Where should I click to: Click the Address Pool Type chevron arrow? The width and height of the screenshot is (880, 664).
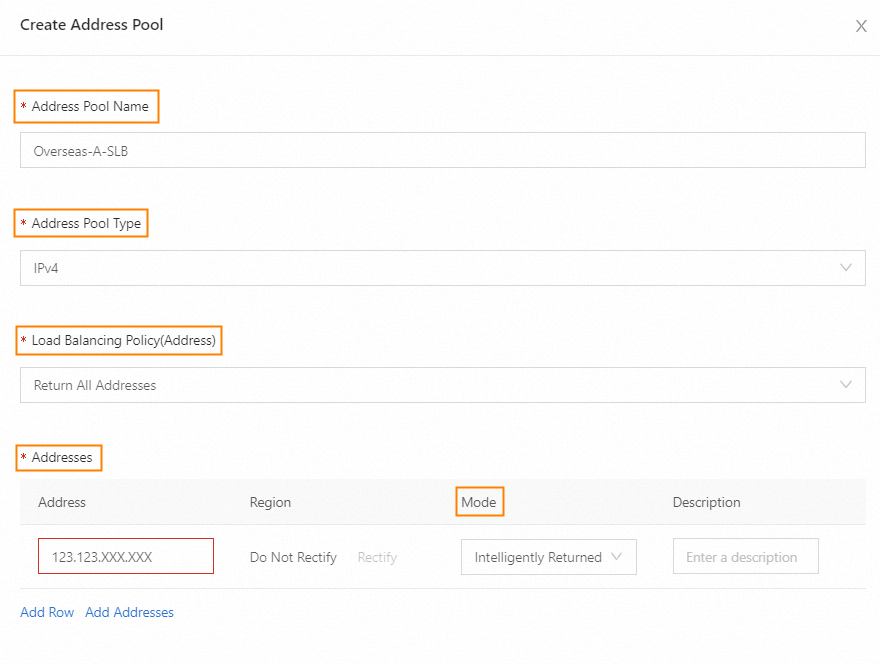846,268
